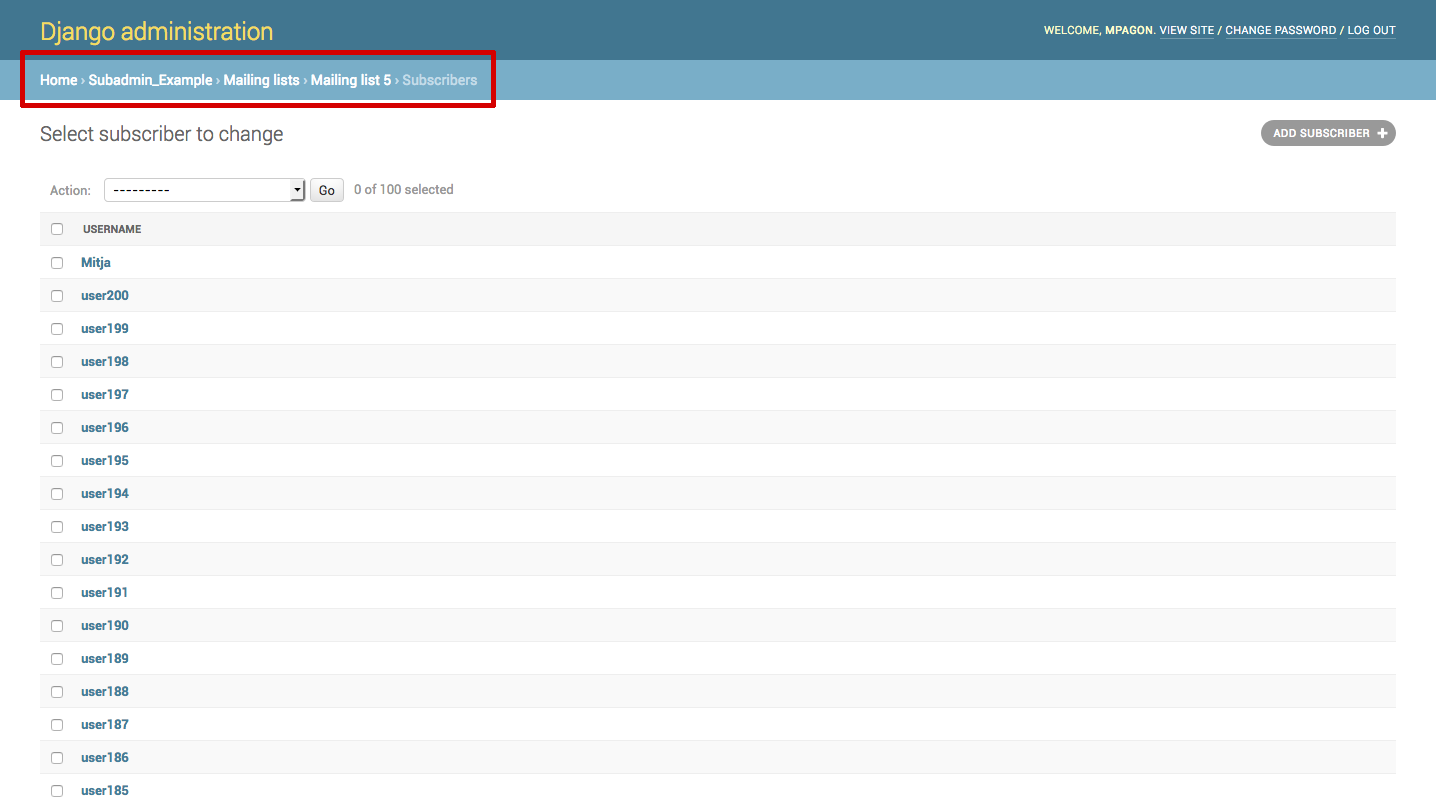Go to Home in breadcrumb
The image size is (1436, 803).
pos(58,80)
